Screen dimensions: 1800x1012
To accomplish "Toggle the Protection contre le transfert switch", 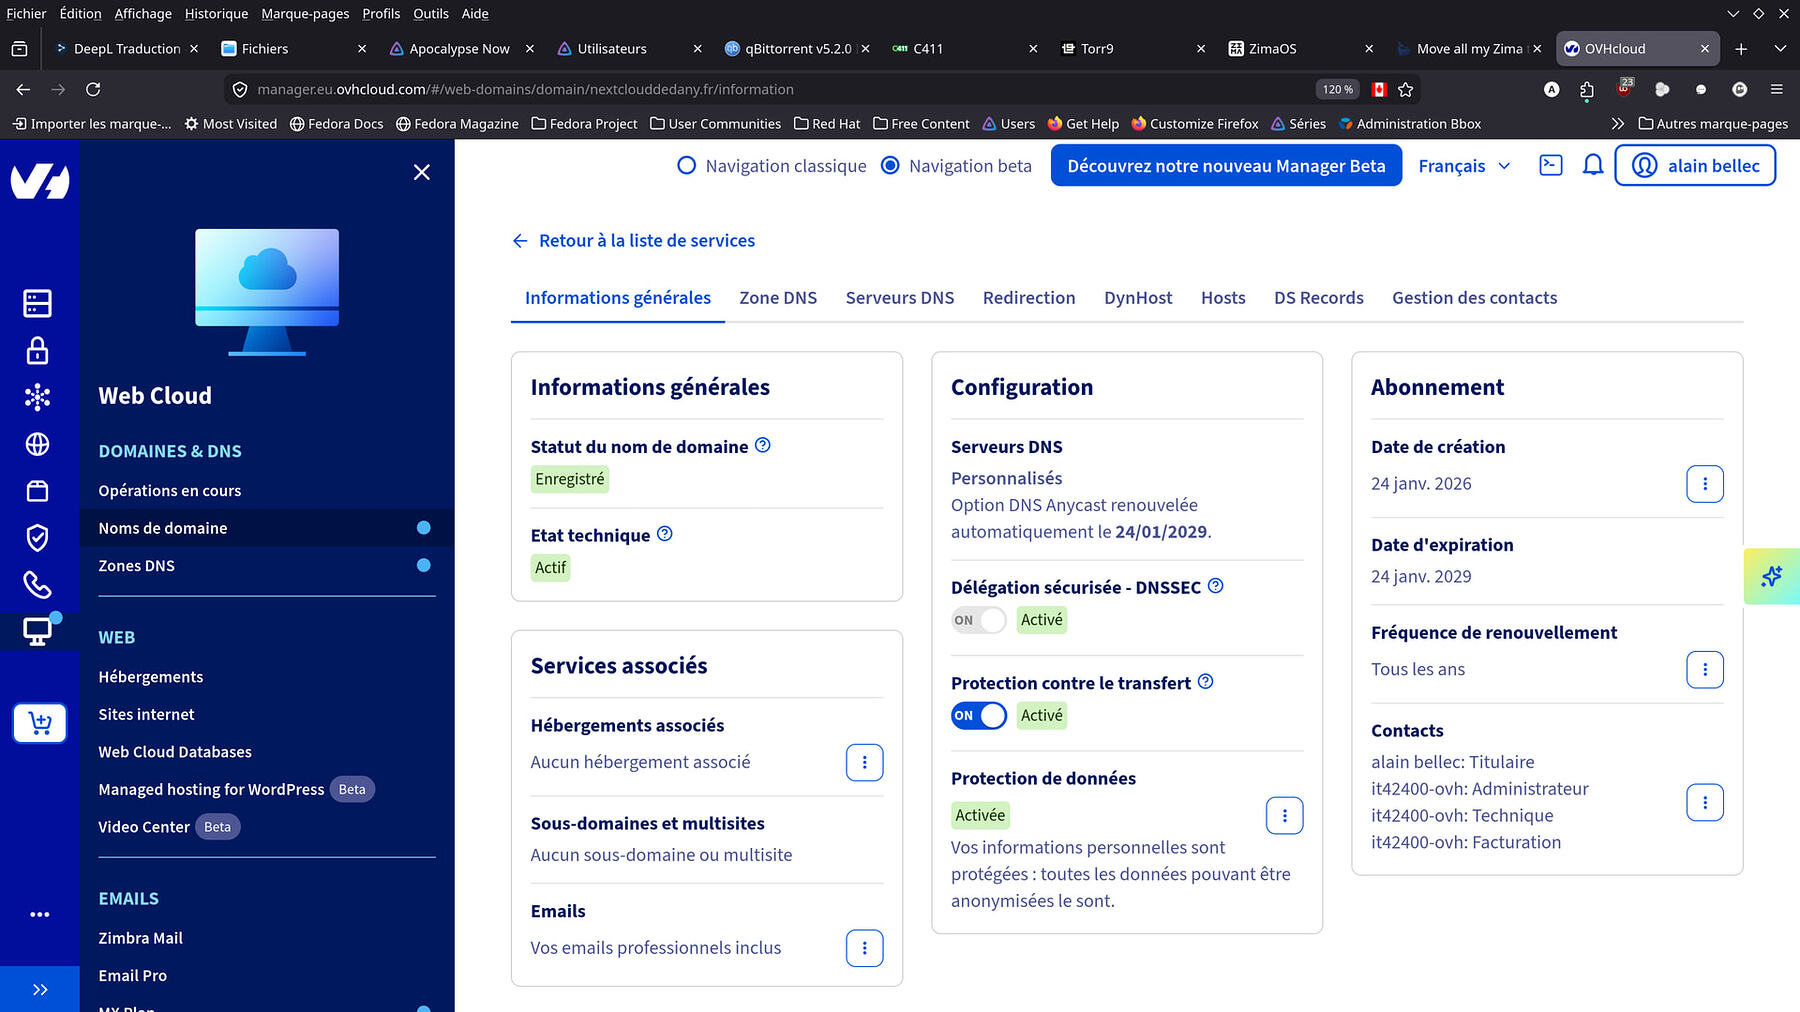I will [978, 716].
